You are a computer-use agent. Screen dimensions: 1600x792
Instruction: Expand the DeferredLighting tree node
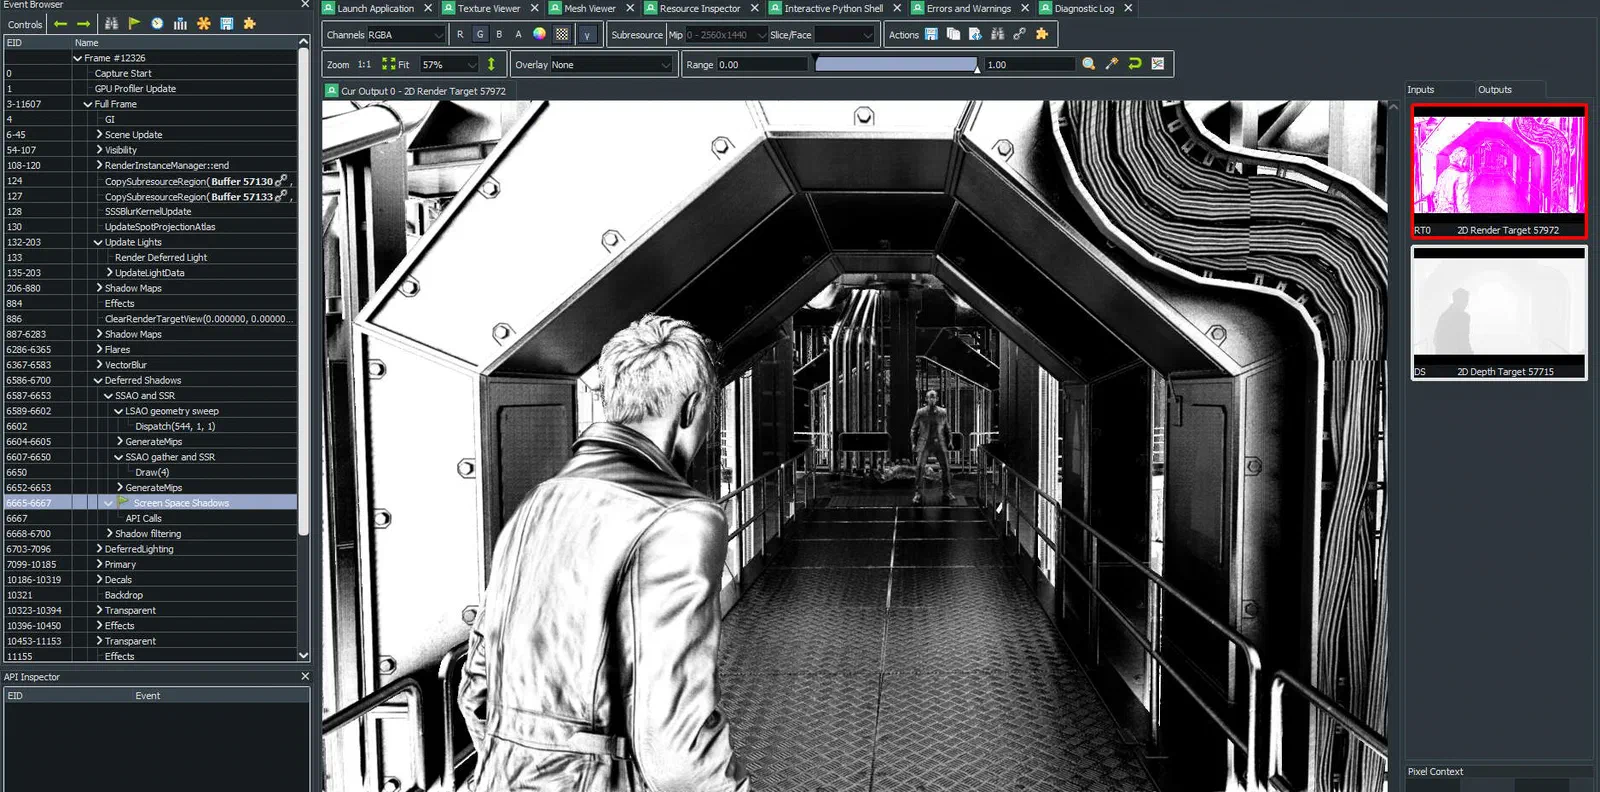coord(99,549)
